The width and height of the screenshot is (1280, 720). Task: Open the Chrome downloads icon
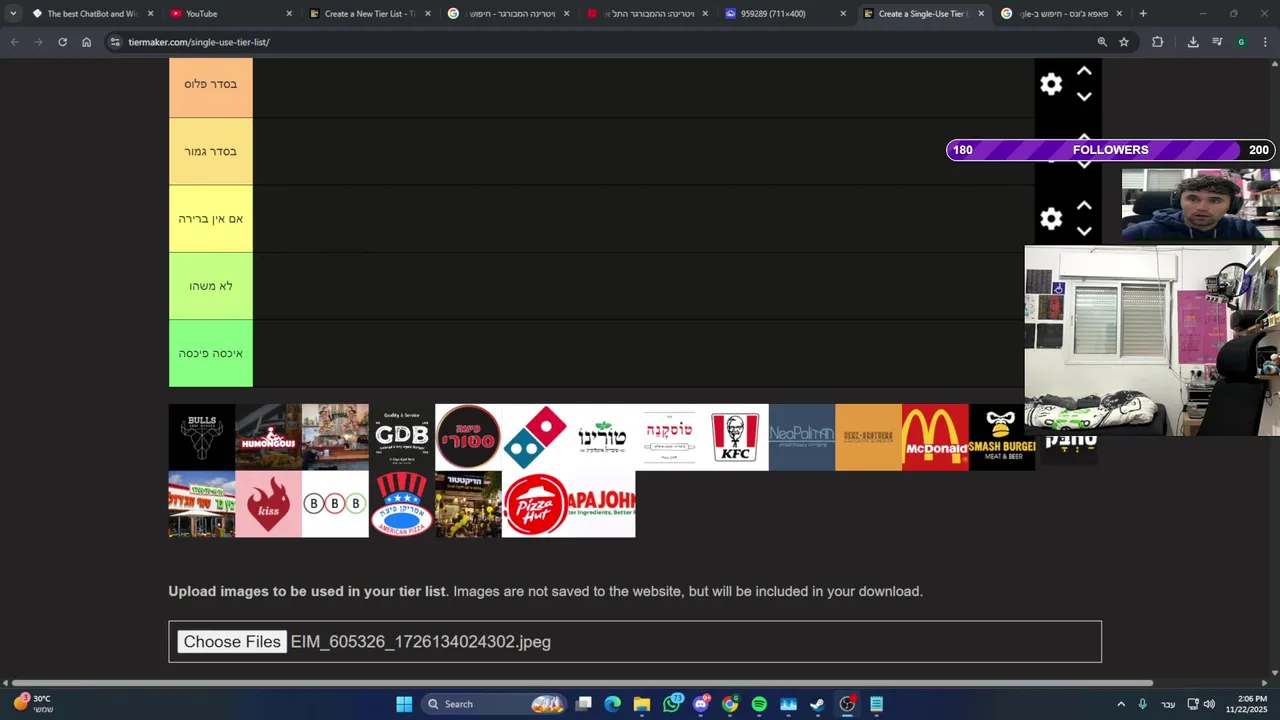[x=1193, y=42]
